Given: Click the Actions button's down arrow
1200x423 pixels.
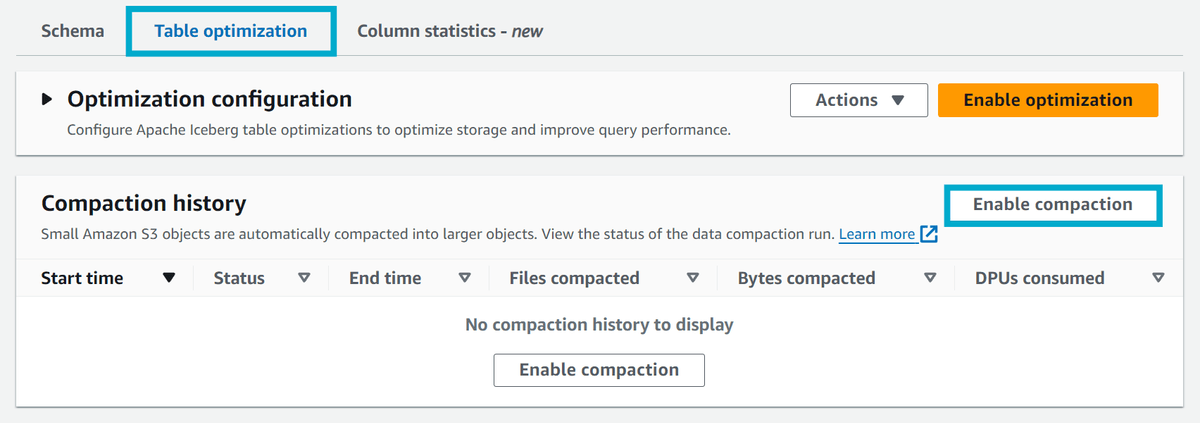Looking at the screenshot, I should (x=897, y=100).
